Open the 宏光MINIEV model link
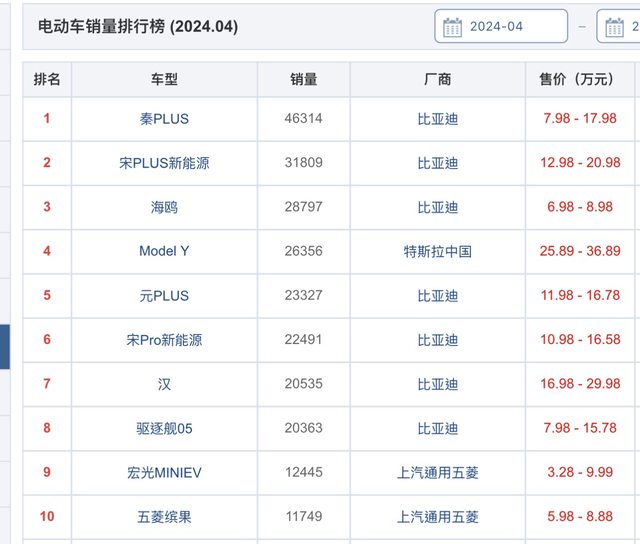Screen dimensions: 640x544 coord(164,472)
